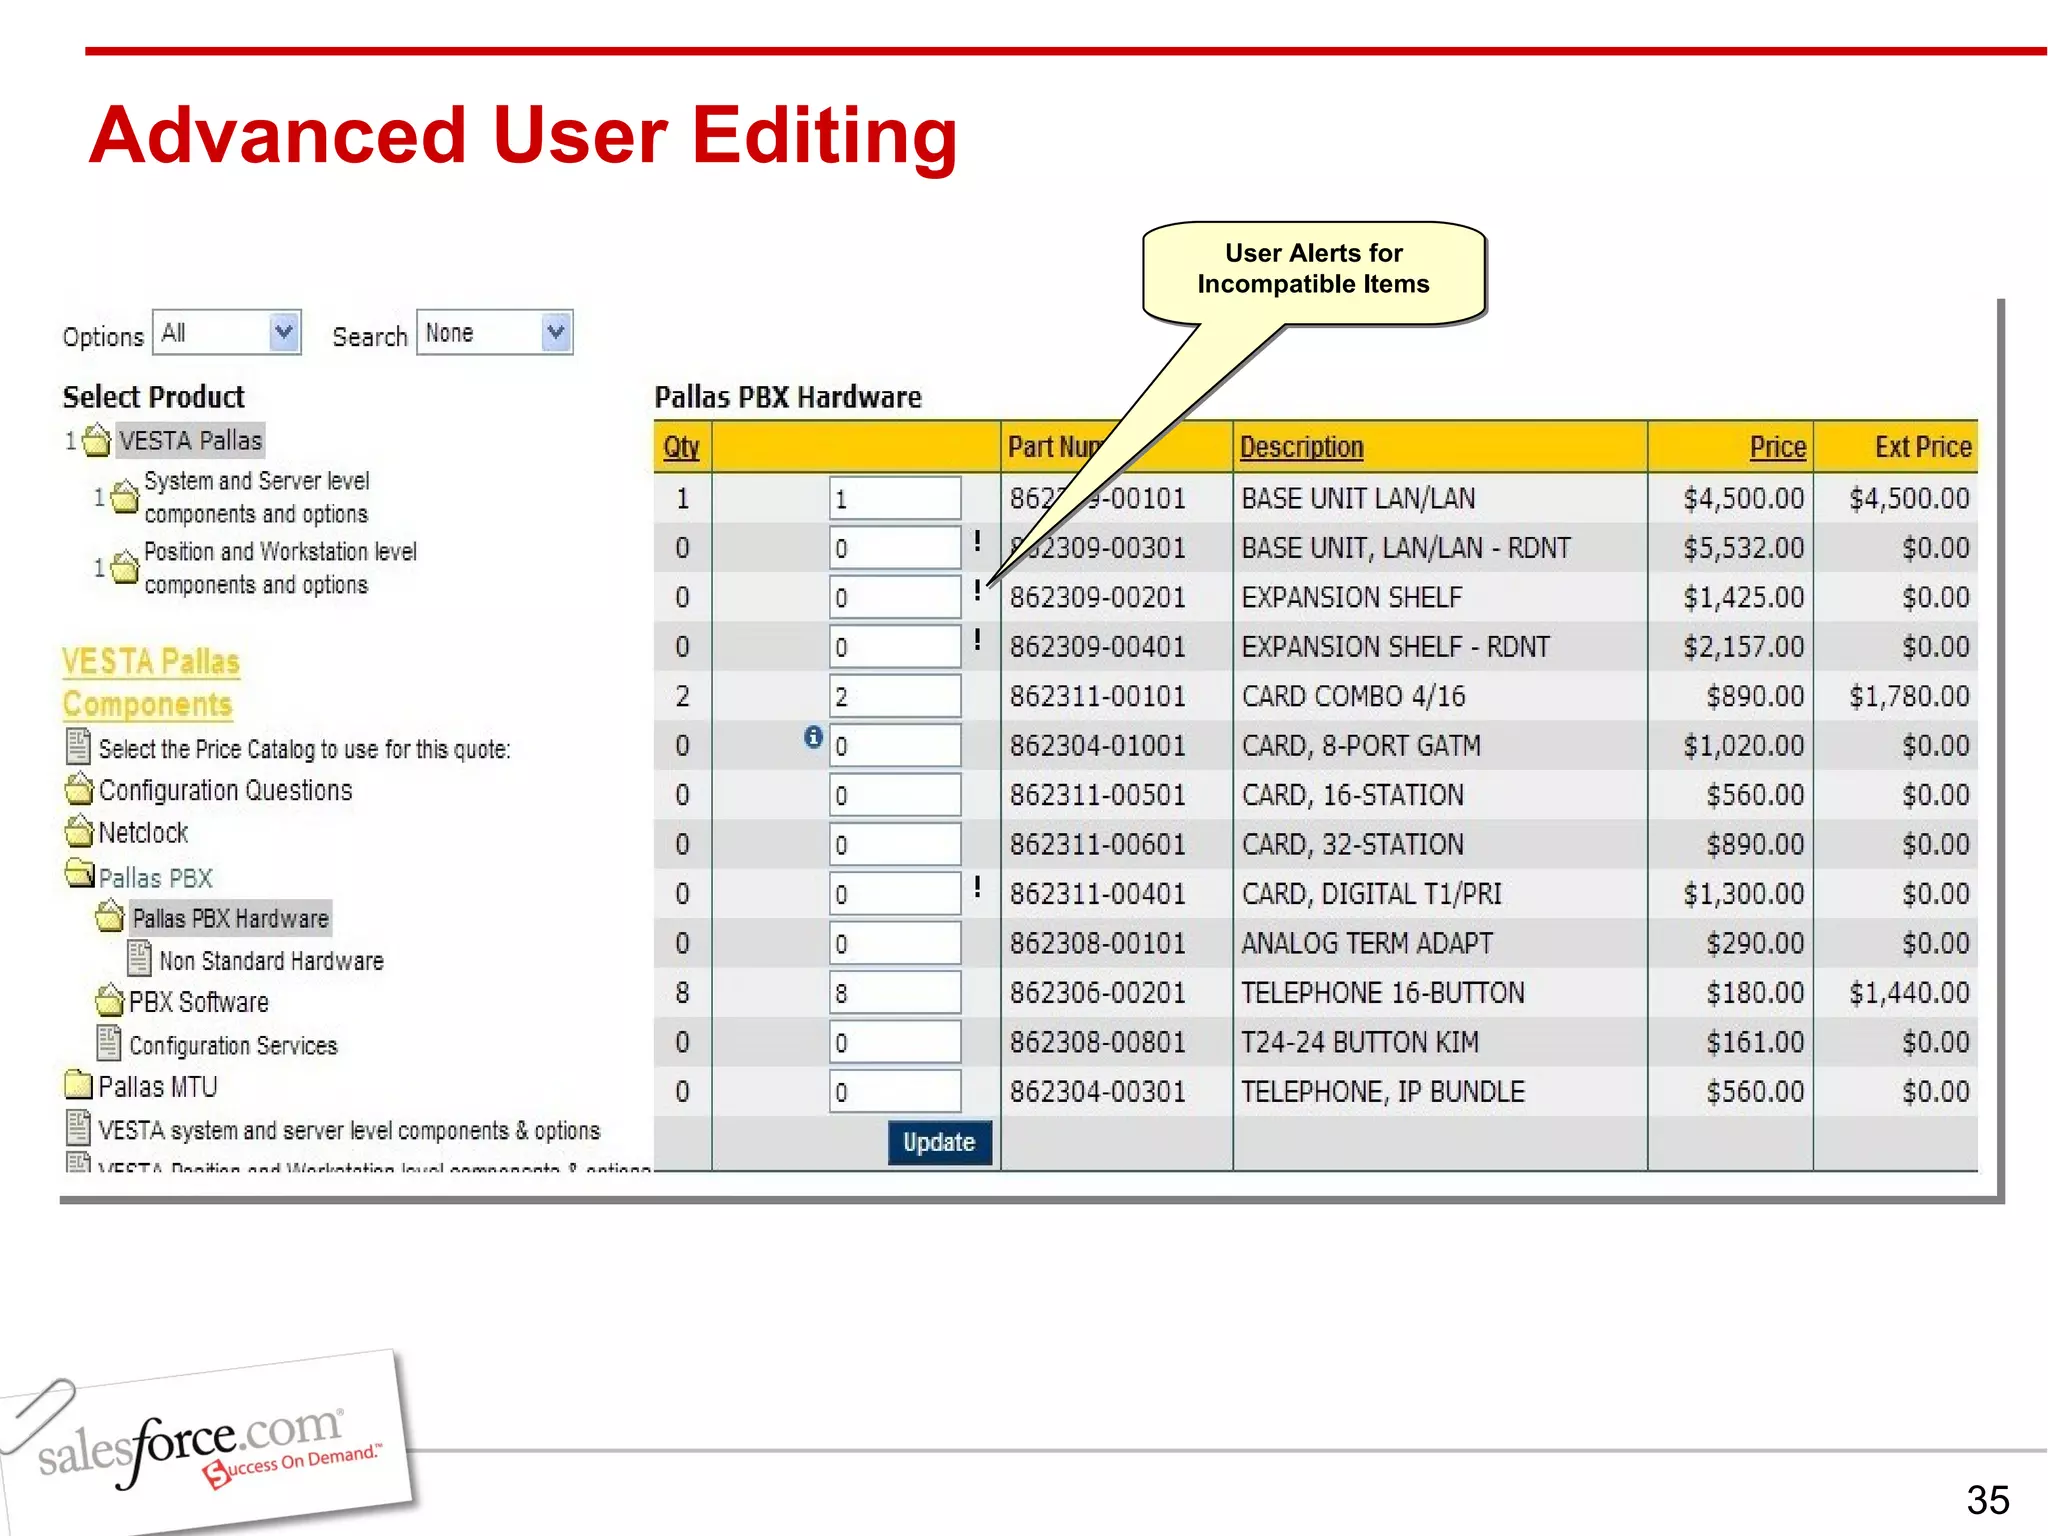Click the Configuration Services document icon

109,1042
